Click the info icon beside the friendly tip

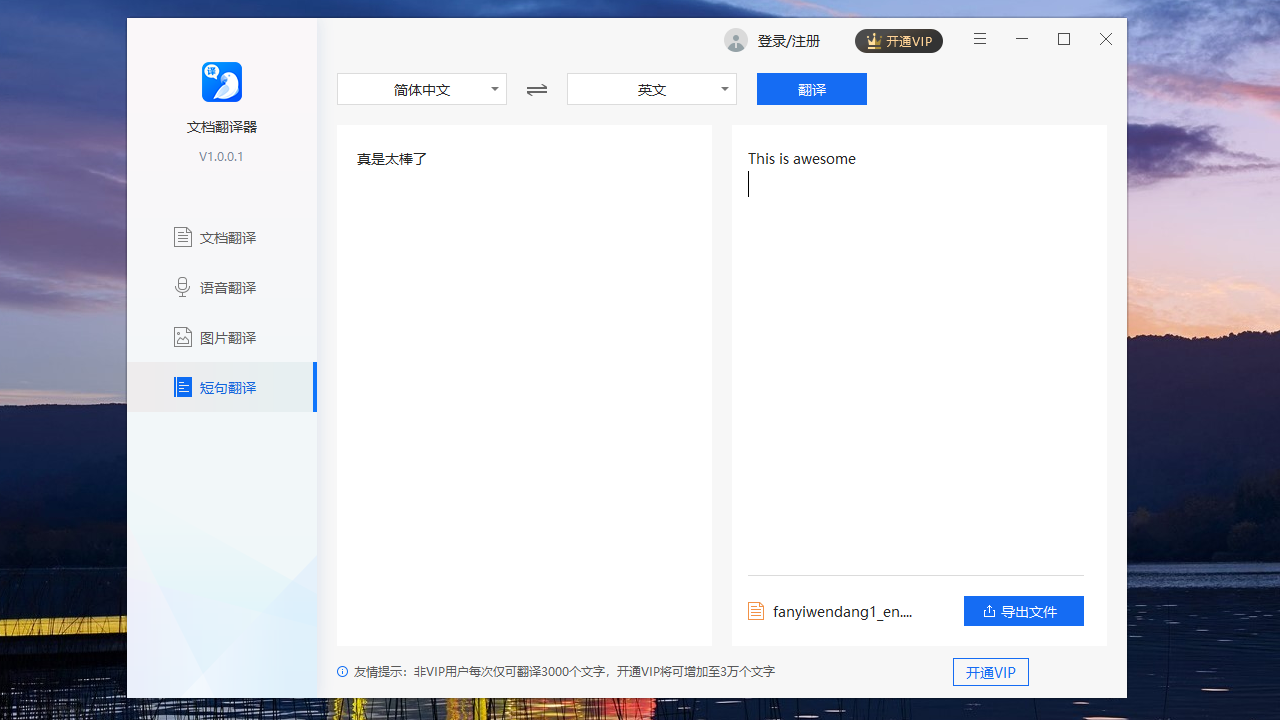coord(341,672)
